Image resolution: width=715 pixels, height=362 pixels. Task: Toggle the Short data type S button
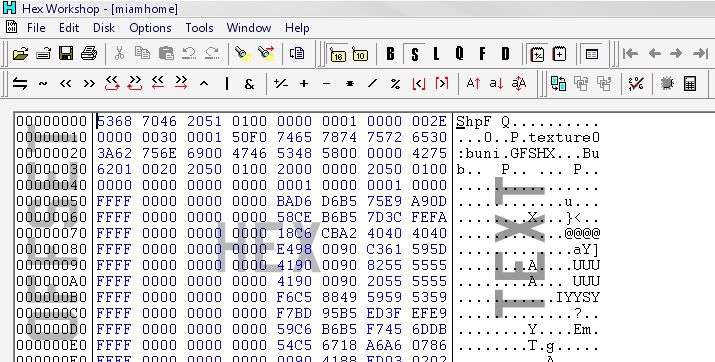pos(414,54)
